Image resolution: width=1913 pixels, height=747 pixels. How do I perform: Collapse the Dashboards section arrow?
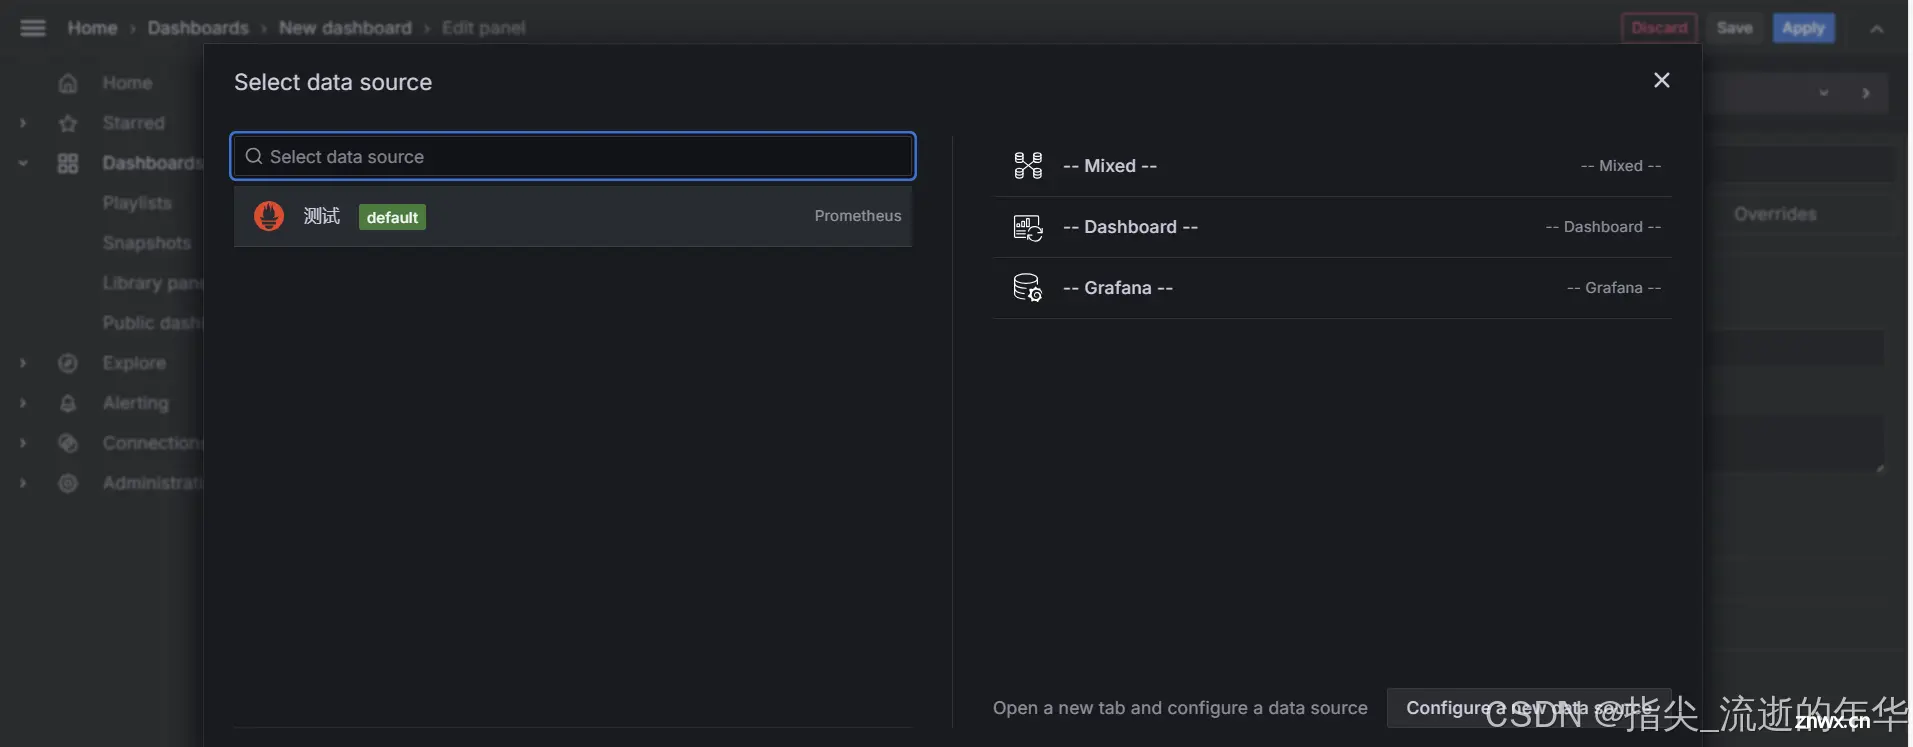[23, 163]
